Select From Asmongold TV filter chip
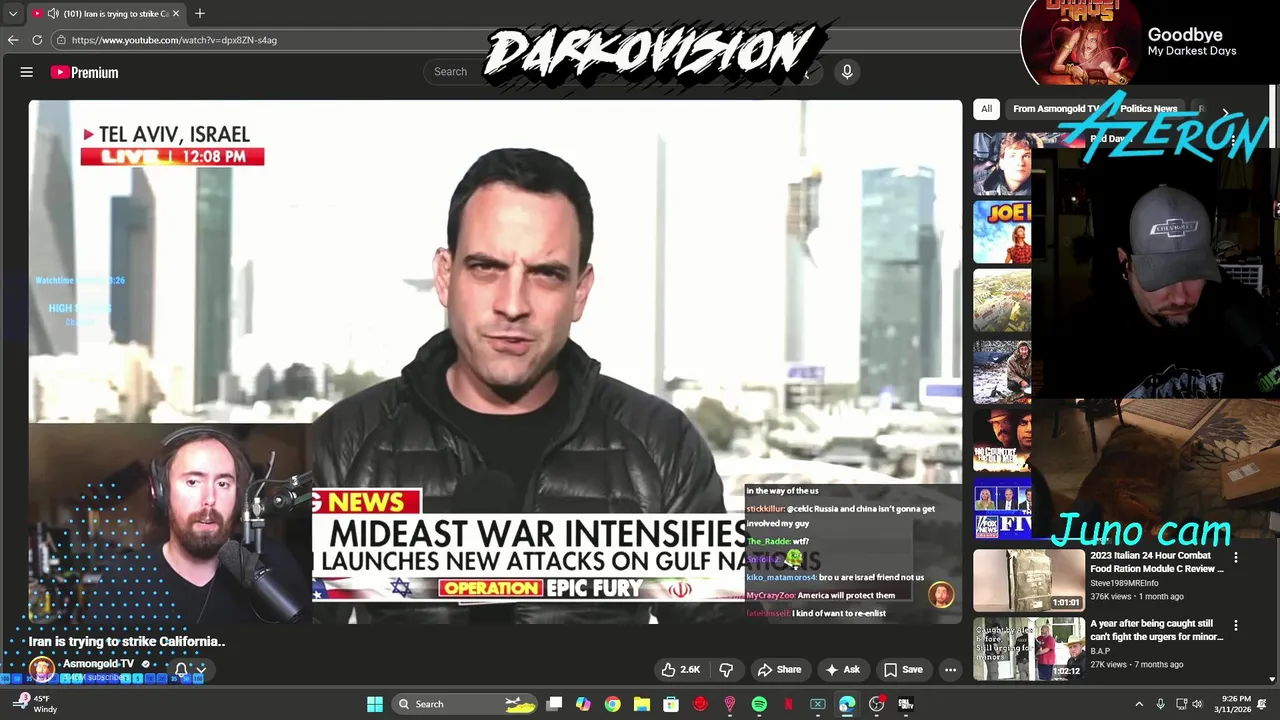 [1055, 108]
